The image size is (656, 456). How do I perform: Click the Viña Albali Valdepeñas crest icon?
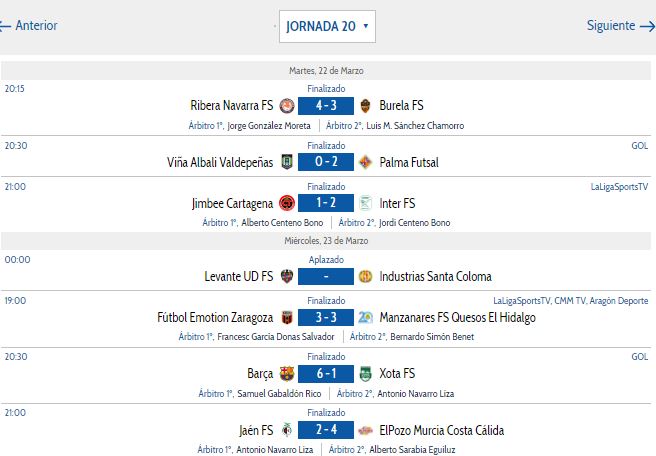pos(286,162)
